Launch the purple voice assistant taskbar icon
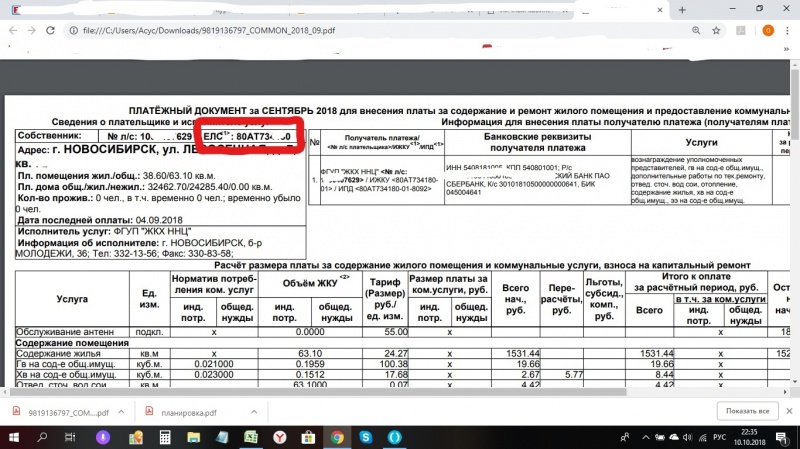This screenshot has height=449, width=800. click(103, 437)
